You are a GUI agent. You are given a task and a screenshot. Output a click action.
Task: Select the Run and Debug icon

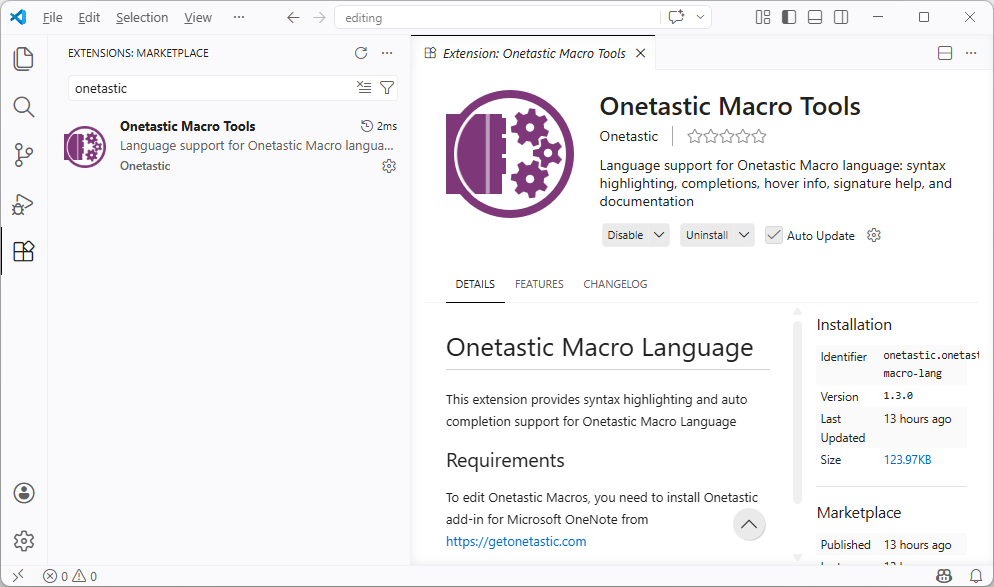click(23, 203)
